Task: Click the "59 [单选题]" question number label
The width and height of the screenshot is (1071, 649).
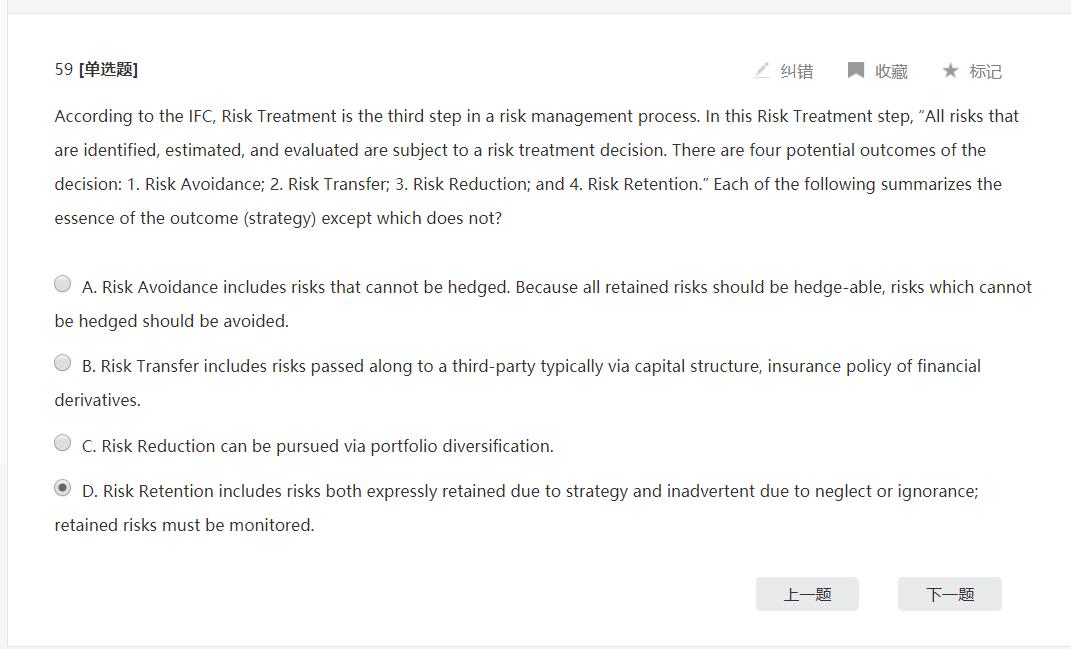Action: pos(96,69)
